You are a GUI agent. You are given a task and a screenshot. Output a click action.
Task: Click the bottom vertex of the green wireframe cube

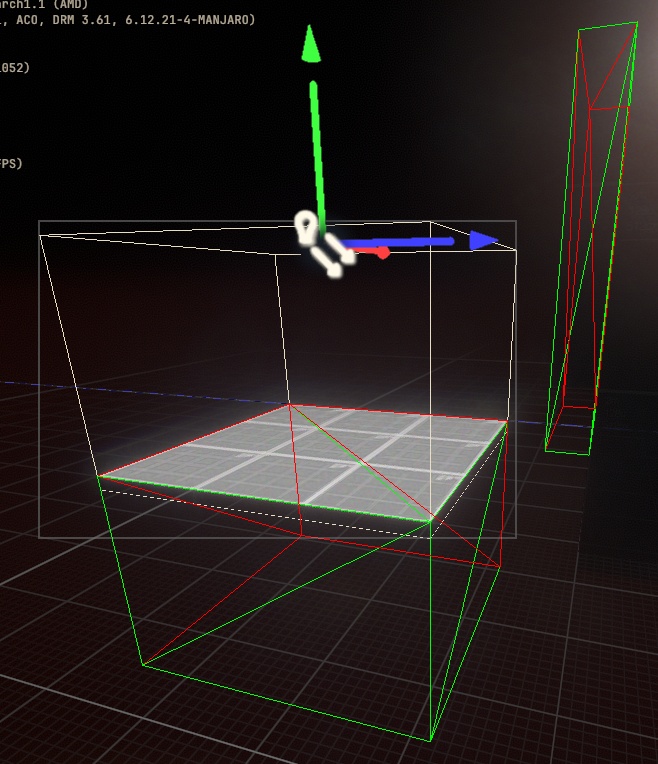(x=431, y=741)
